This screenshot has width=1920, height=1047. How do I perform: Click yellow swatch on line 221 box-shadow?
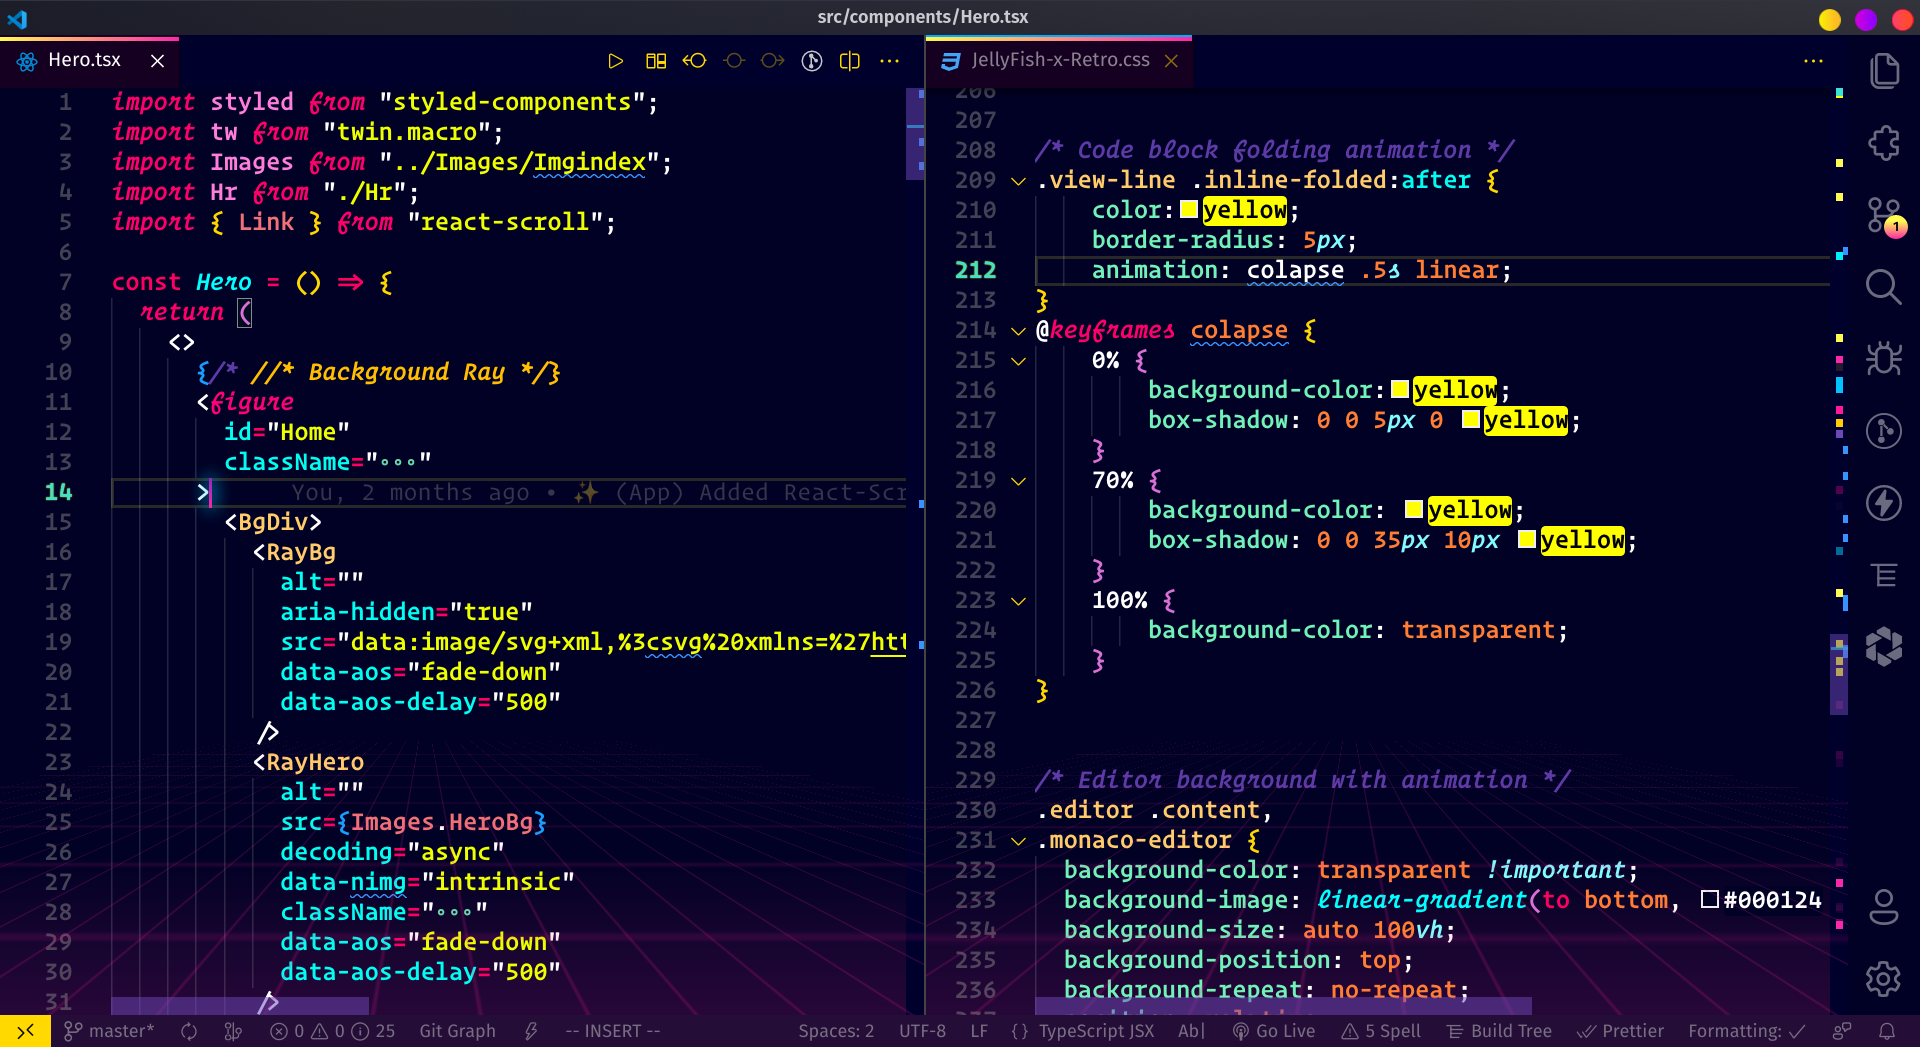(1527, 539)
